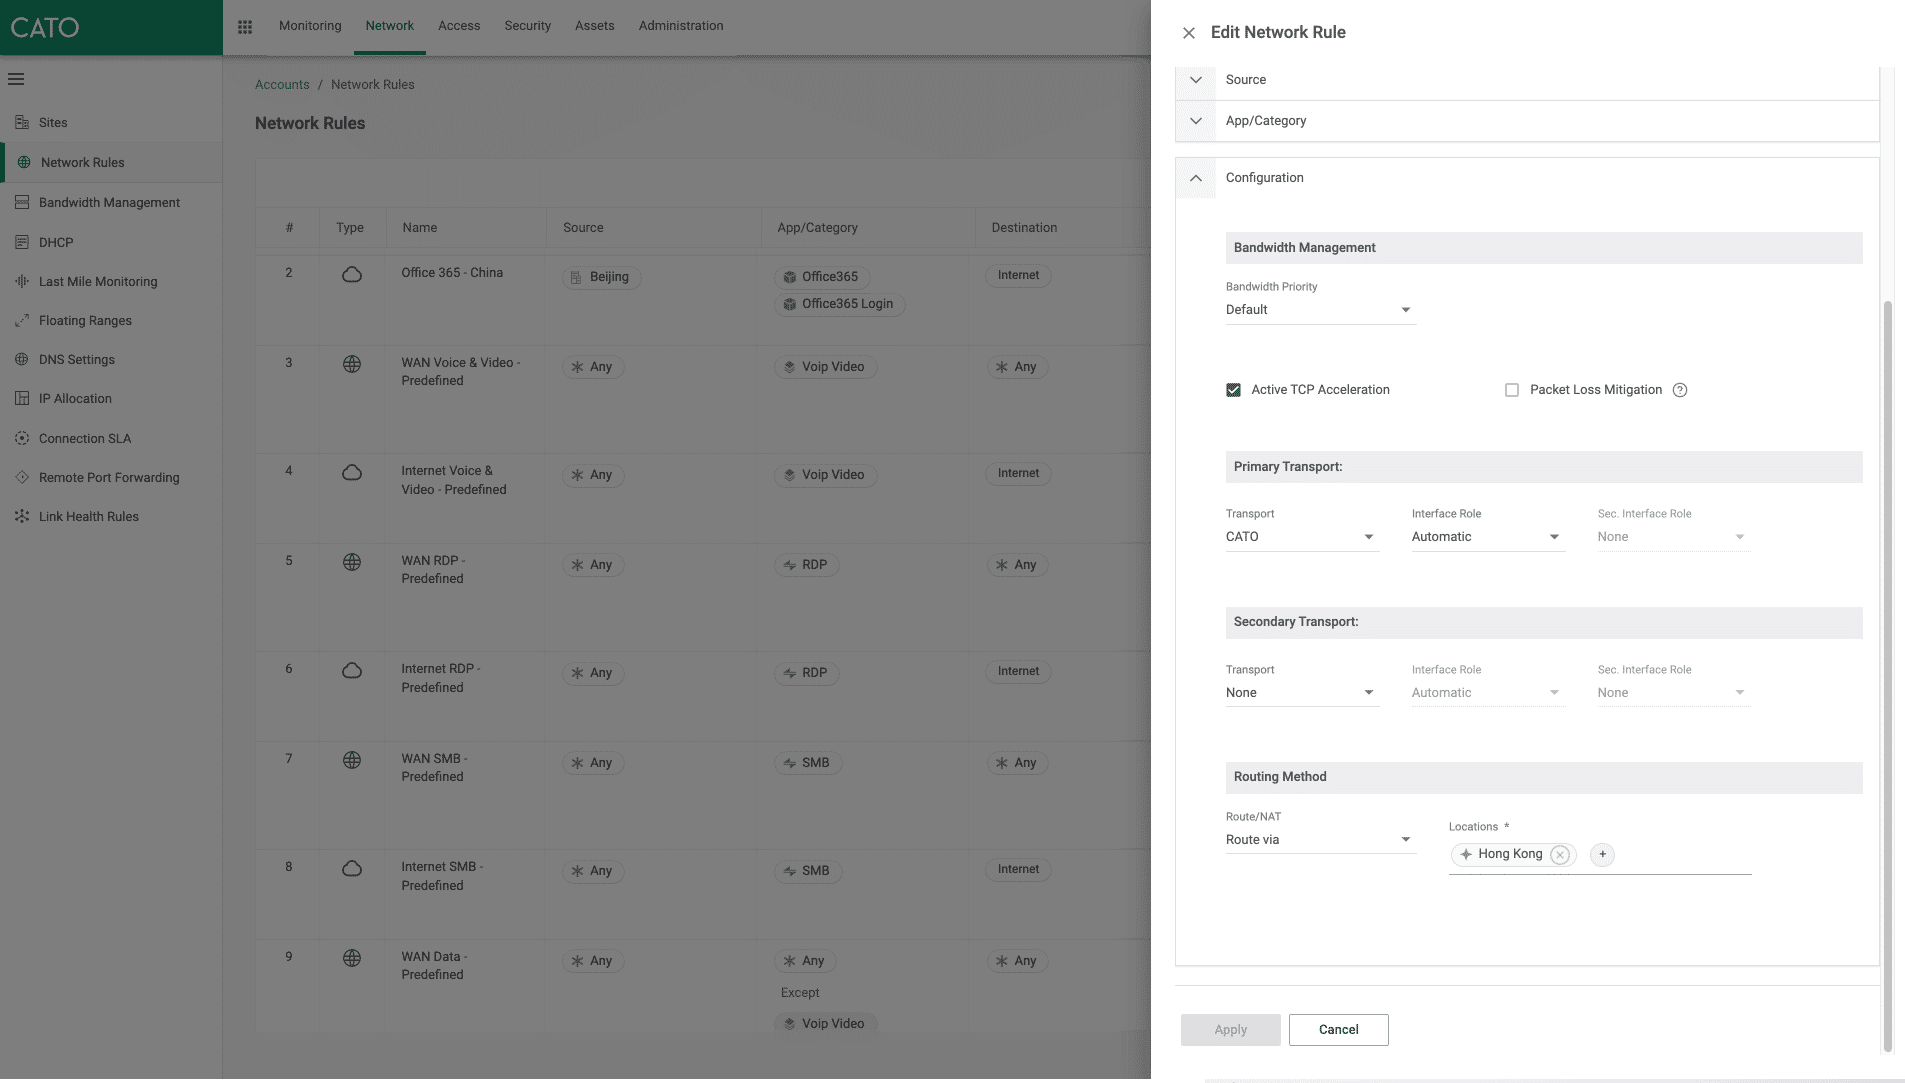This screenshot has height=1083, width=1905.
Task: Click Voip Video chip in WAN Voice row
Action: click(826, 367)
